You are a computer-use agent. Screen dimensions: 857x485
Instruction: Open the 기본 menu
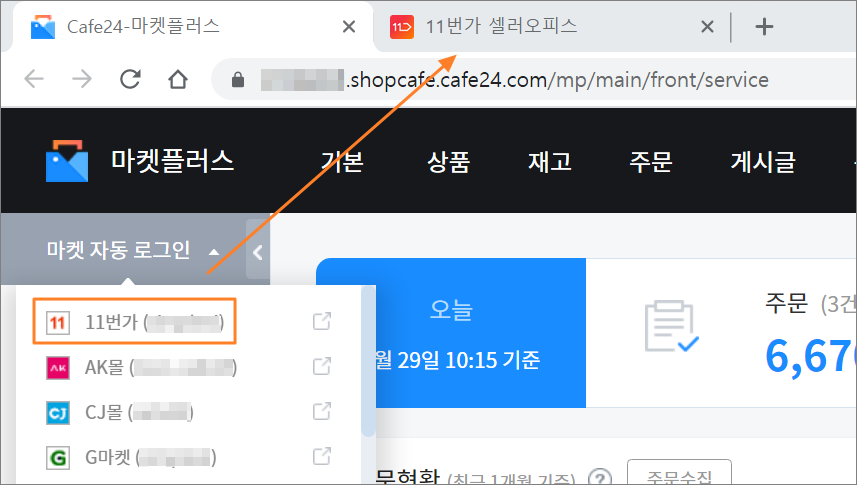(x=342, y=162)
